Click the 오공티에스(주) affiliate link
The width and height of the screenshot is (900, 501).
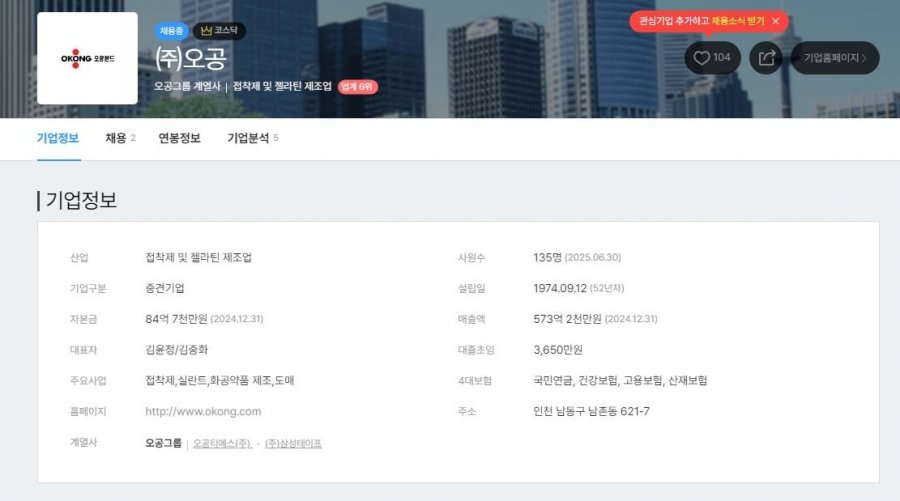tap(222, 443)
